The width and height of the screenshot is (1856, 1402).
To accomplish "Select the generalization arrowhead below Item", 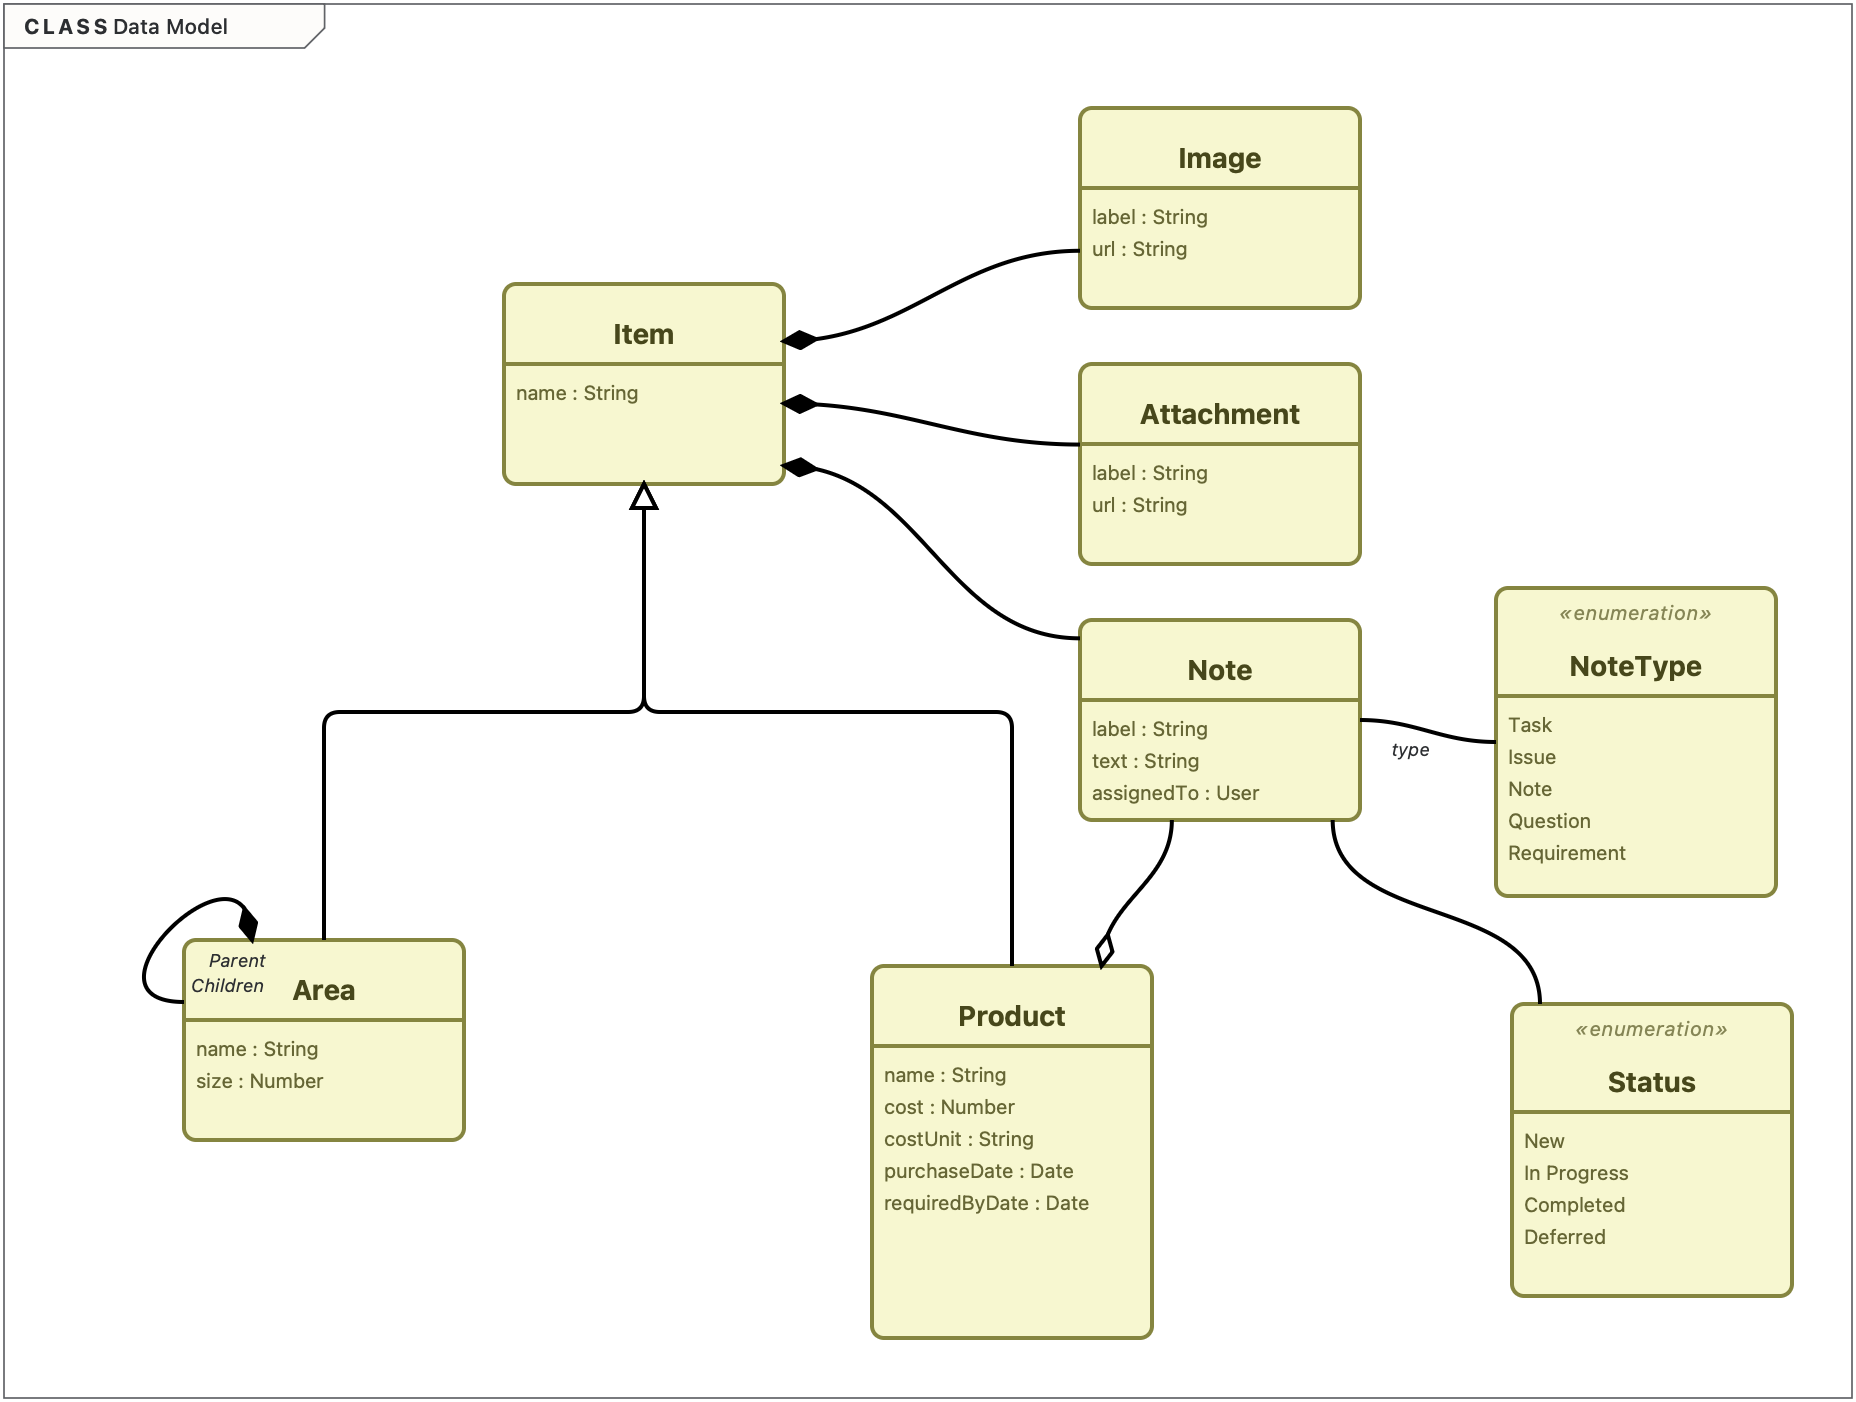I will point(644,496).
